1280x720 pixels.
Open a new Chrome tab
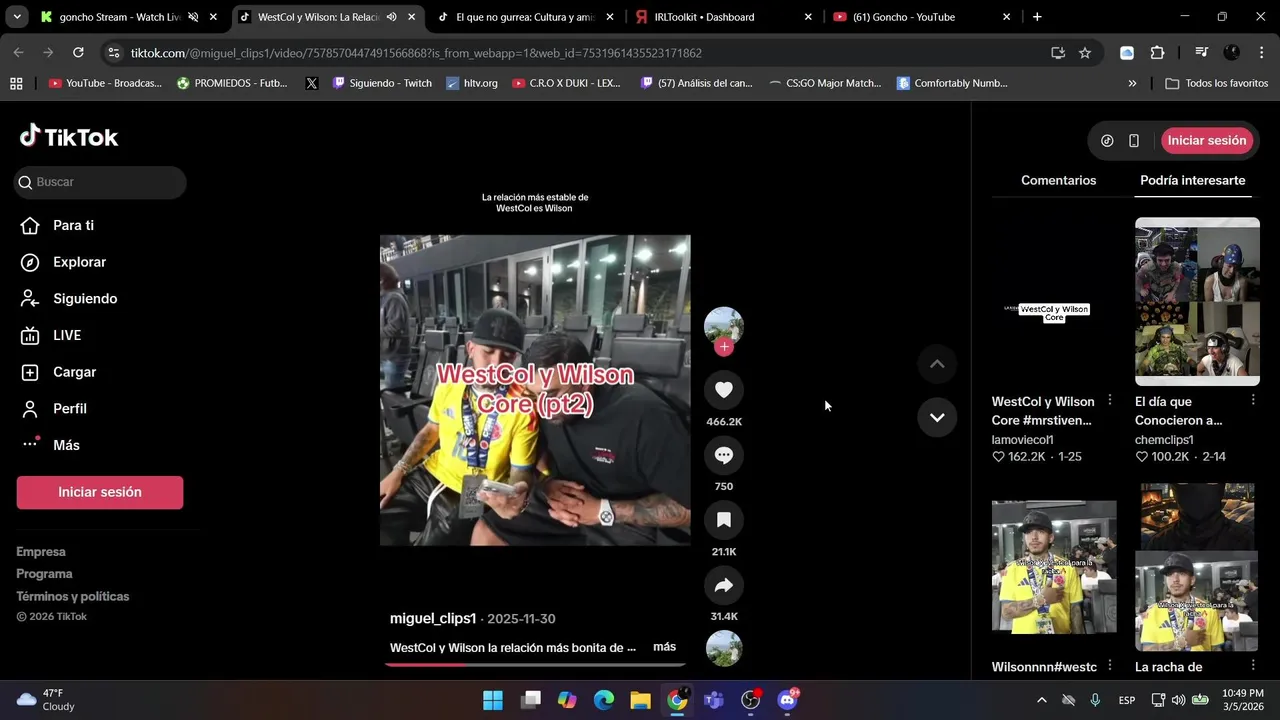click(x=1037, y=17)
